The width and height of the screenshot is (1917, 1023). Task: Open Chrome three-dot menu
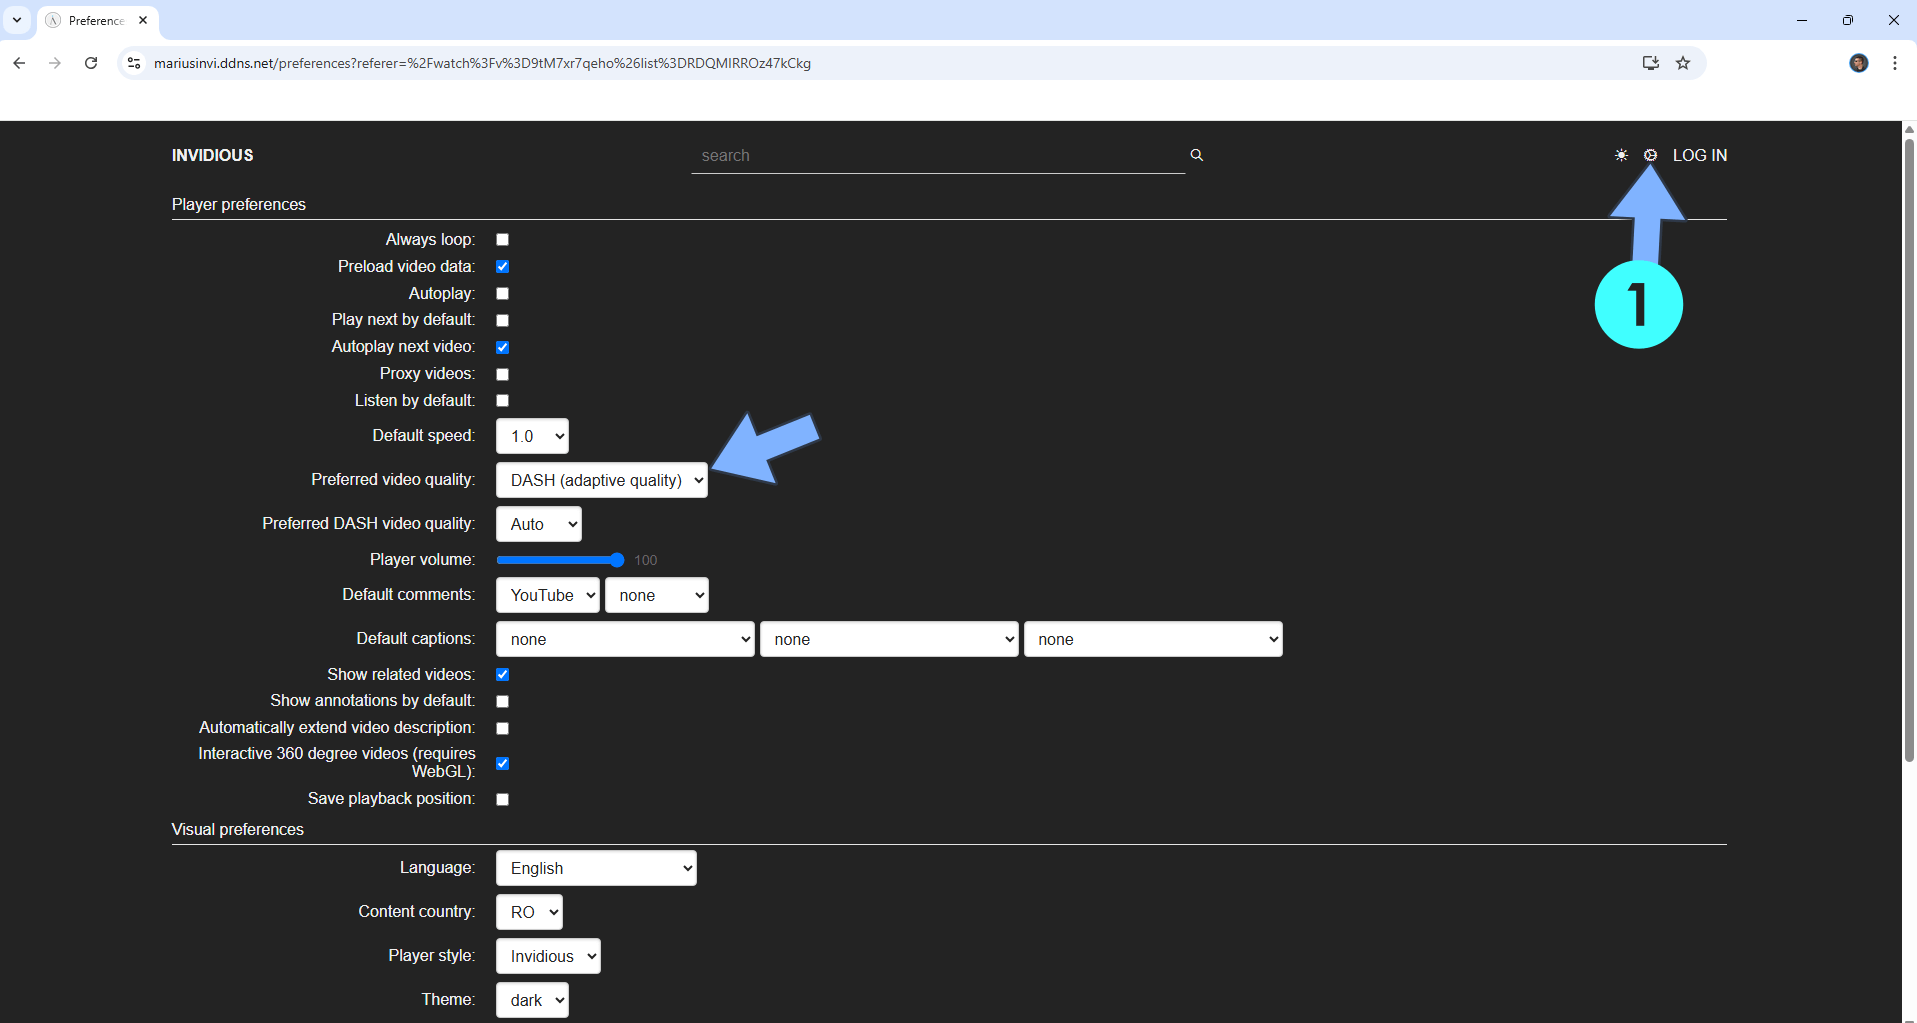click(x=1894, y=63)
